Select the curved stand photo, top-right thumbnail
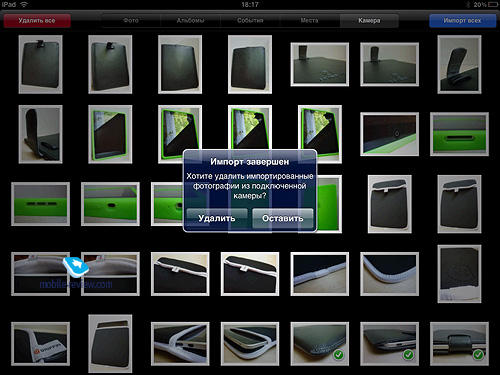The image size is (500, 375). click(459, 64)
